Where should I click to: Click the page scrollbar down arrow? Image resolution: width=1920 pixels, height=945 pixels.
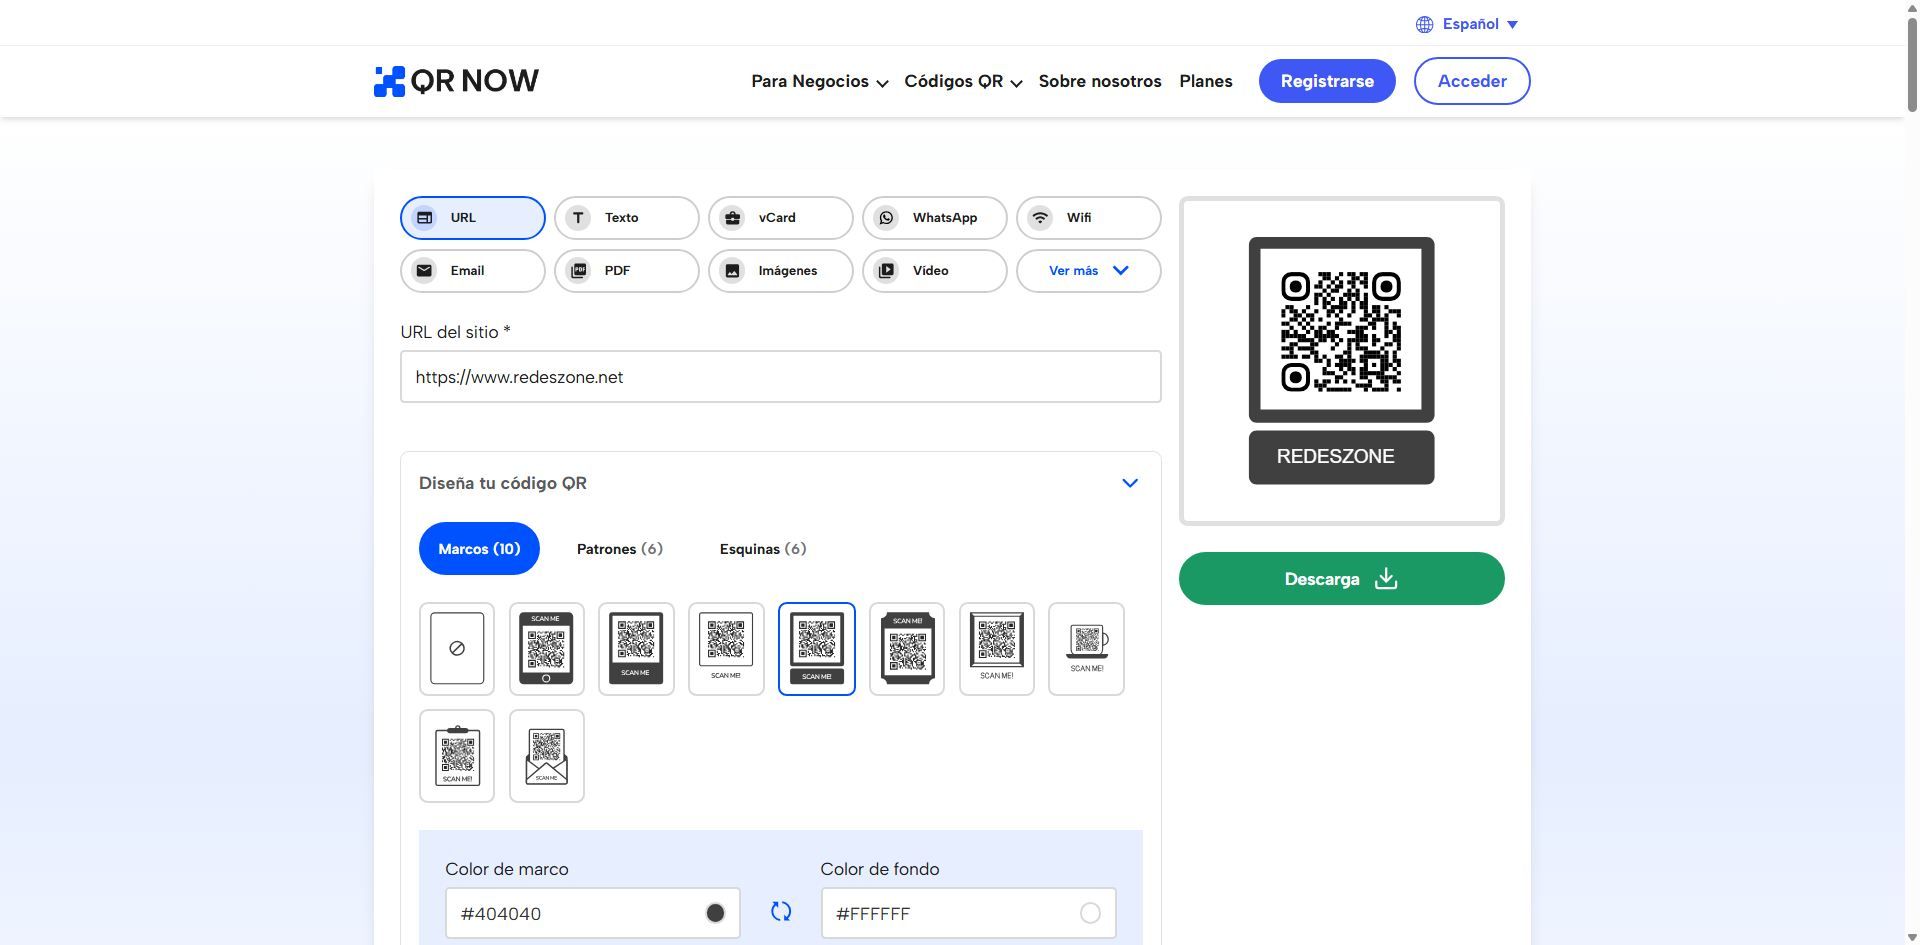[1912, 937]
